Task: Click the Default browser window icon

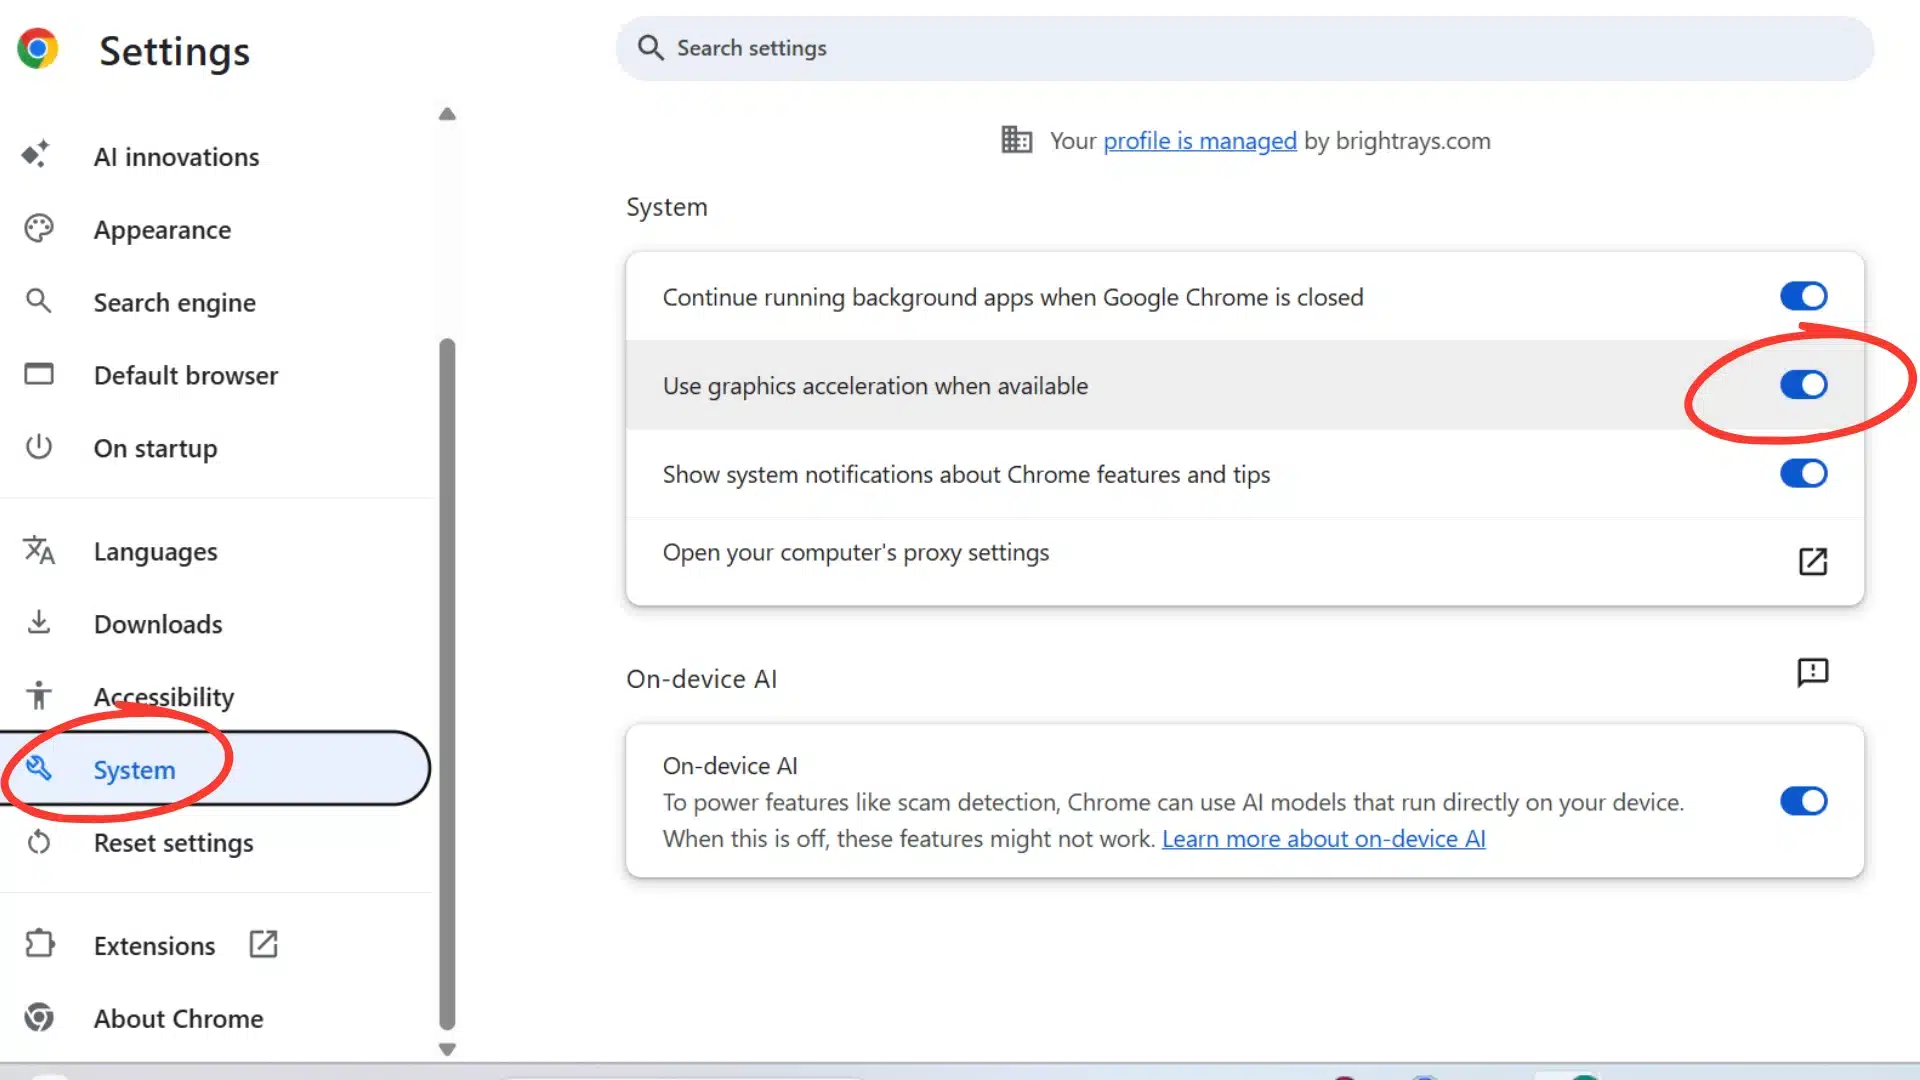Action: 39,374
